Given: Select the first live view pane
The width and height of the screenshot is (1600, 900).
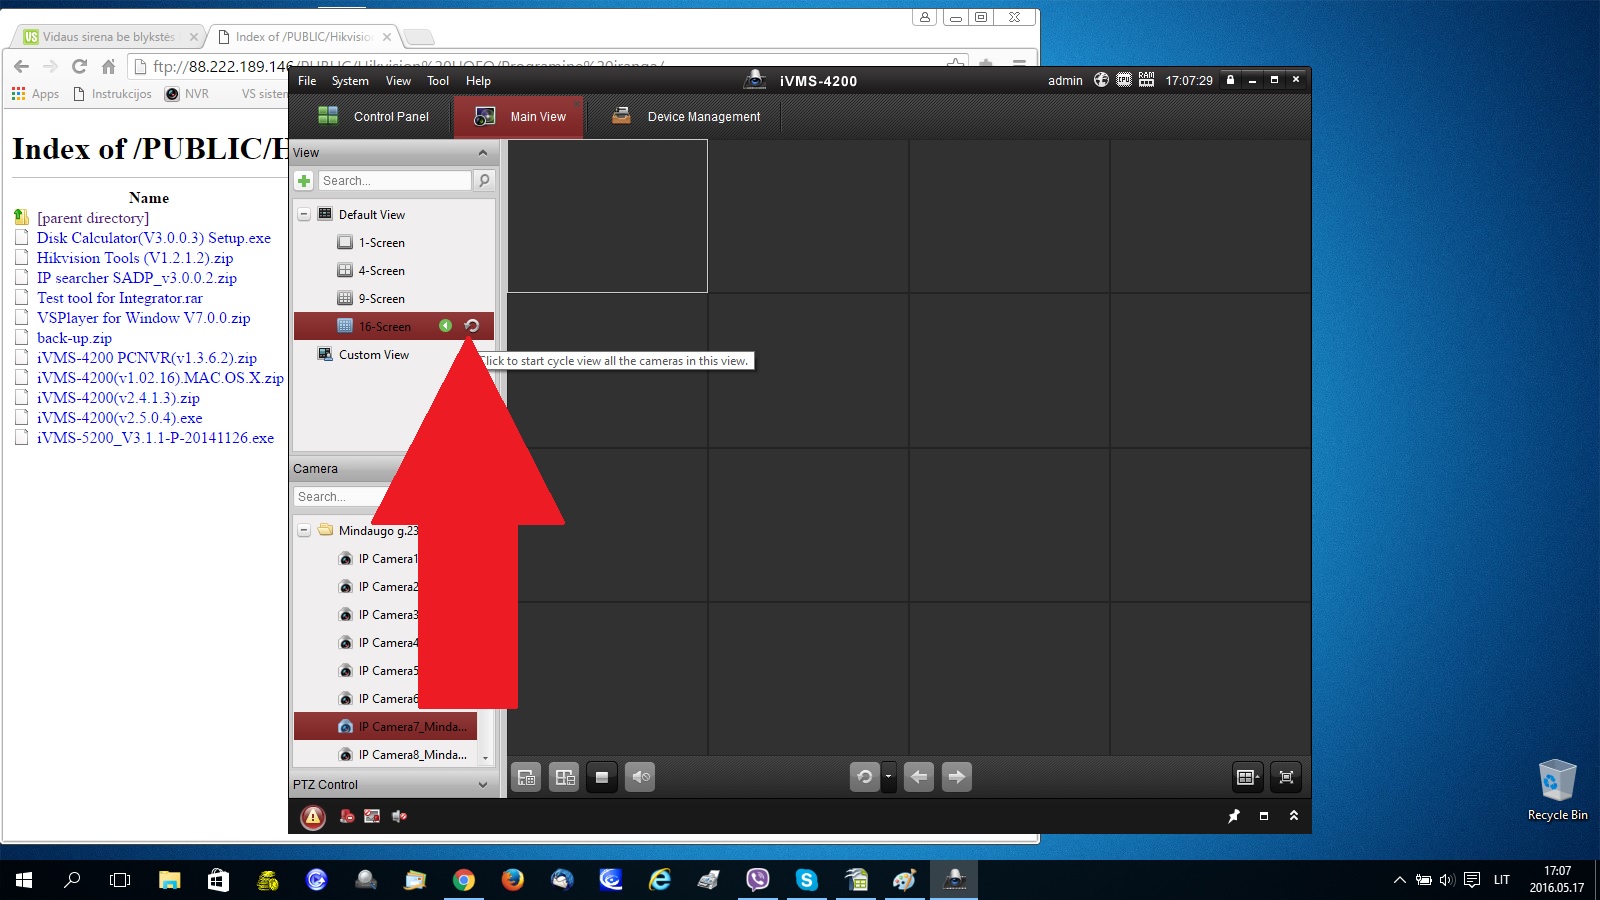Looking at the screenshot, I should click(608, 216).
